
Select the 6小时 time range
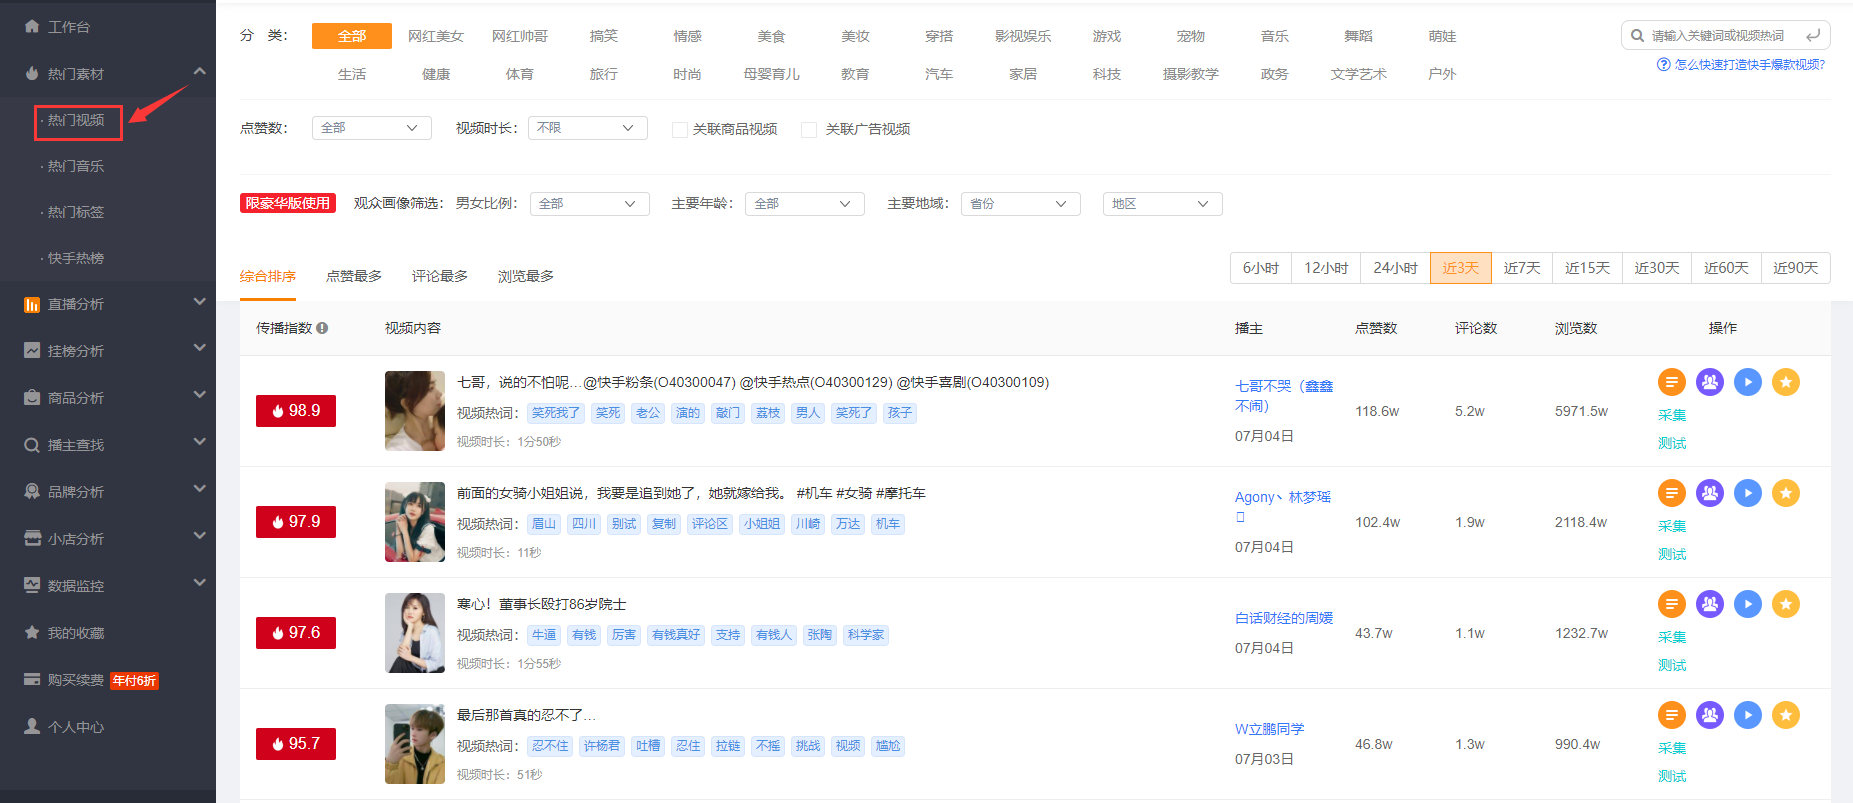point(1261,268)
